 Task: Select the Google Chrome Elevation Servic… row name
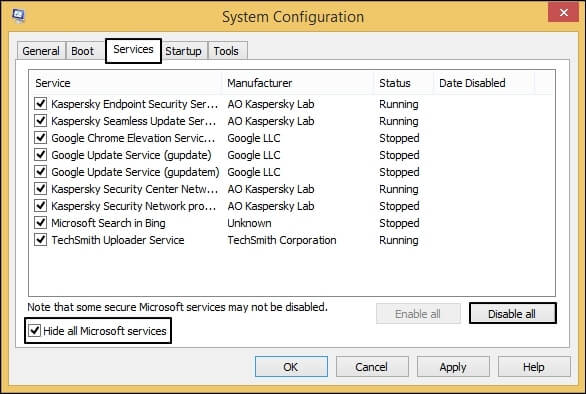click(133, 138)
